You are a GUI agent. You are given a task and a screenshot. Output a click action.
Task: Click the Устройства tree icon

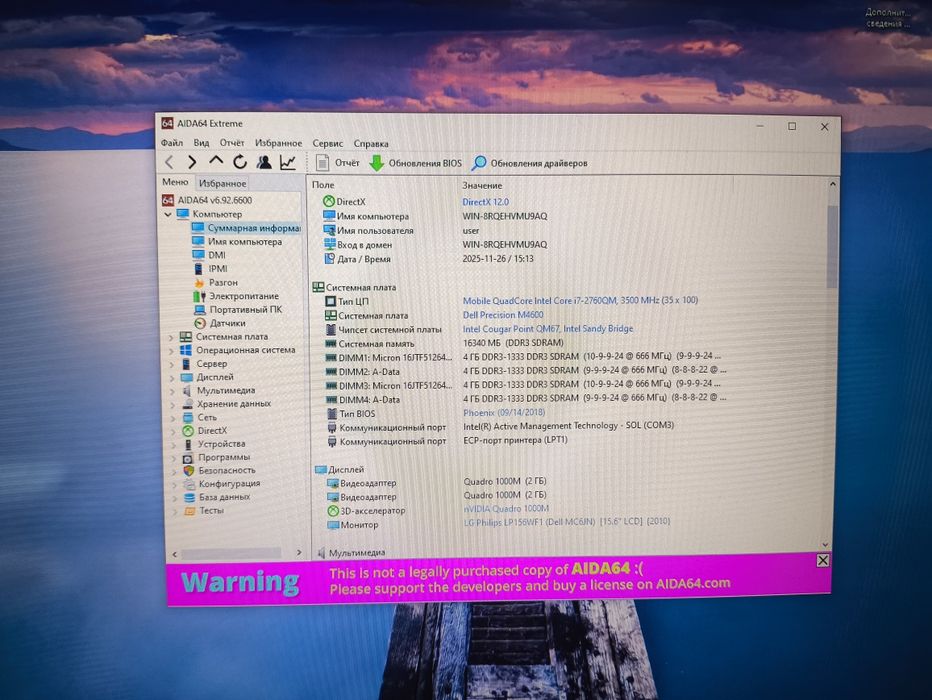pyautogui.click(x=188, y=444)
